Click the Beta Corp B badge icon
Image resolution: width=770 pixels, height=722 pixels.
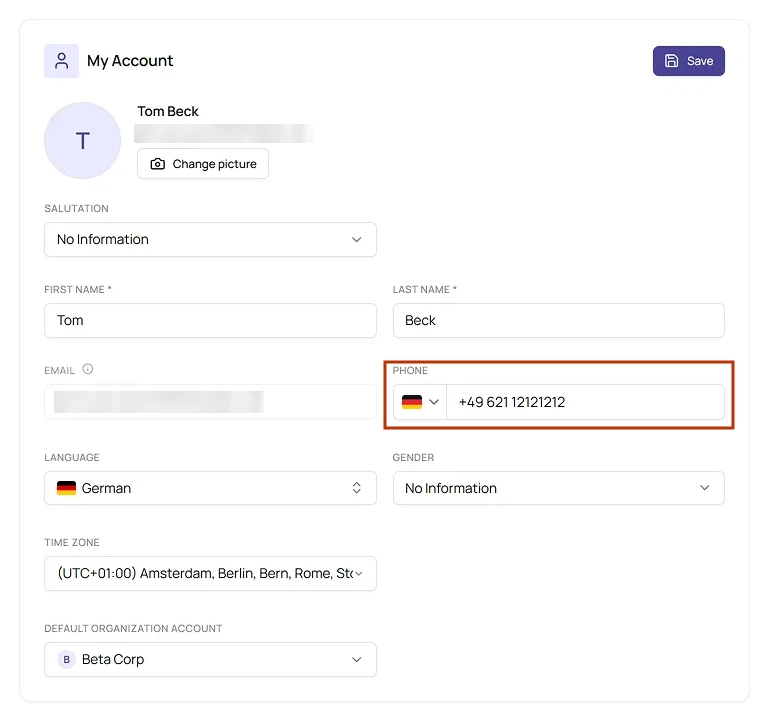pyautogui.click(x=66, y=659)
